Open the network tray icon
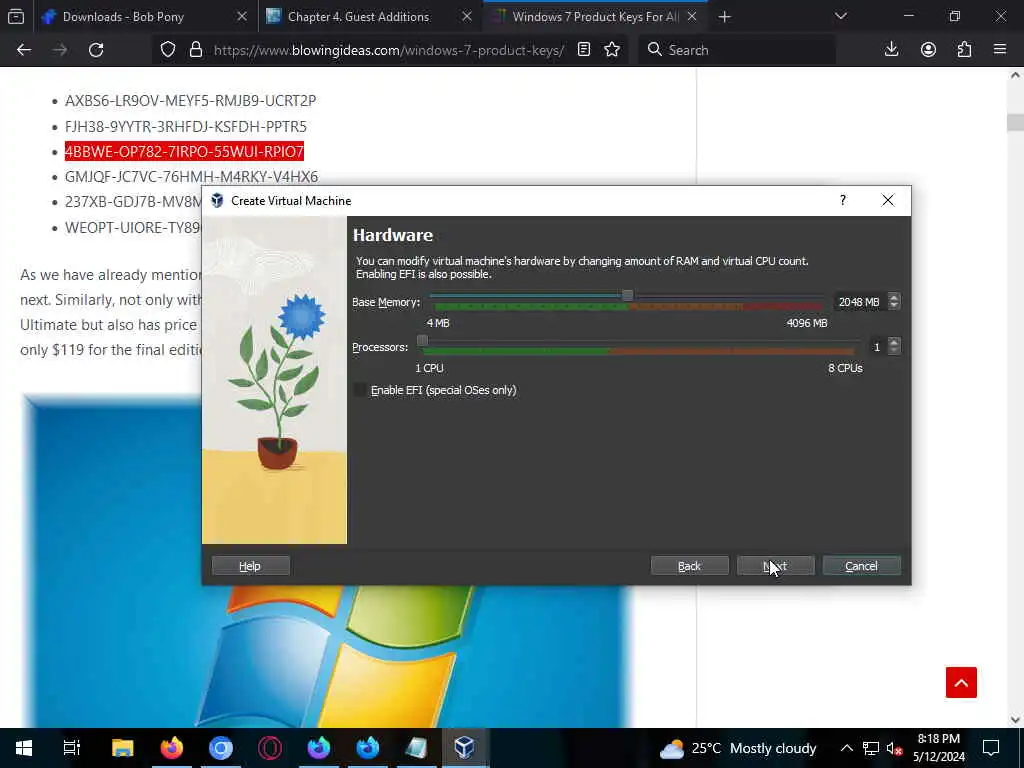The image size is (1024, 768). tap(871, 748)
